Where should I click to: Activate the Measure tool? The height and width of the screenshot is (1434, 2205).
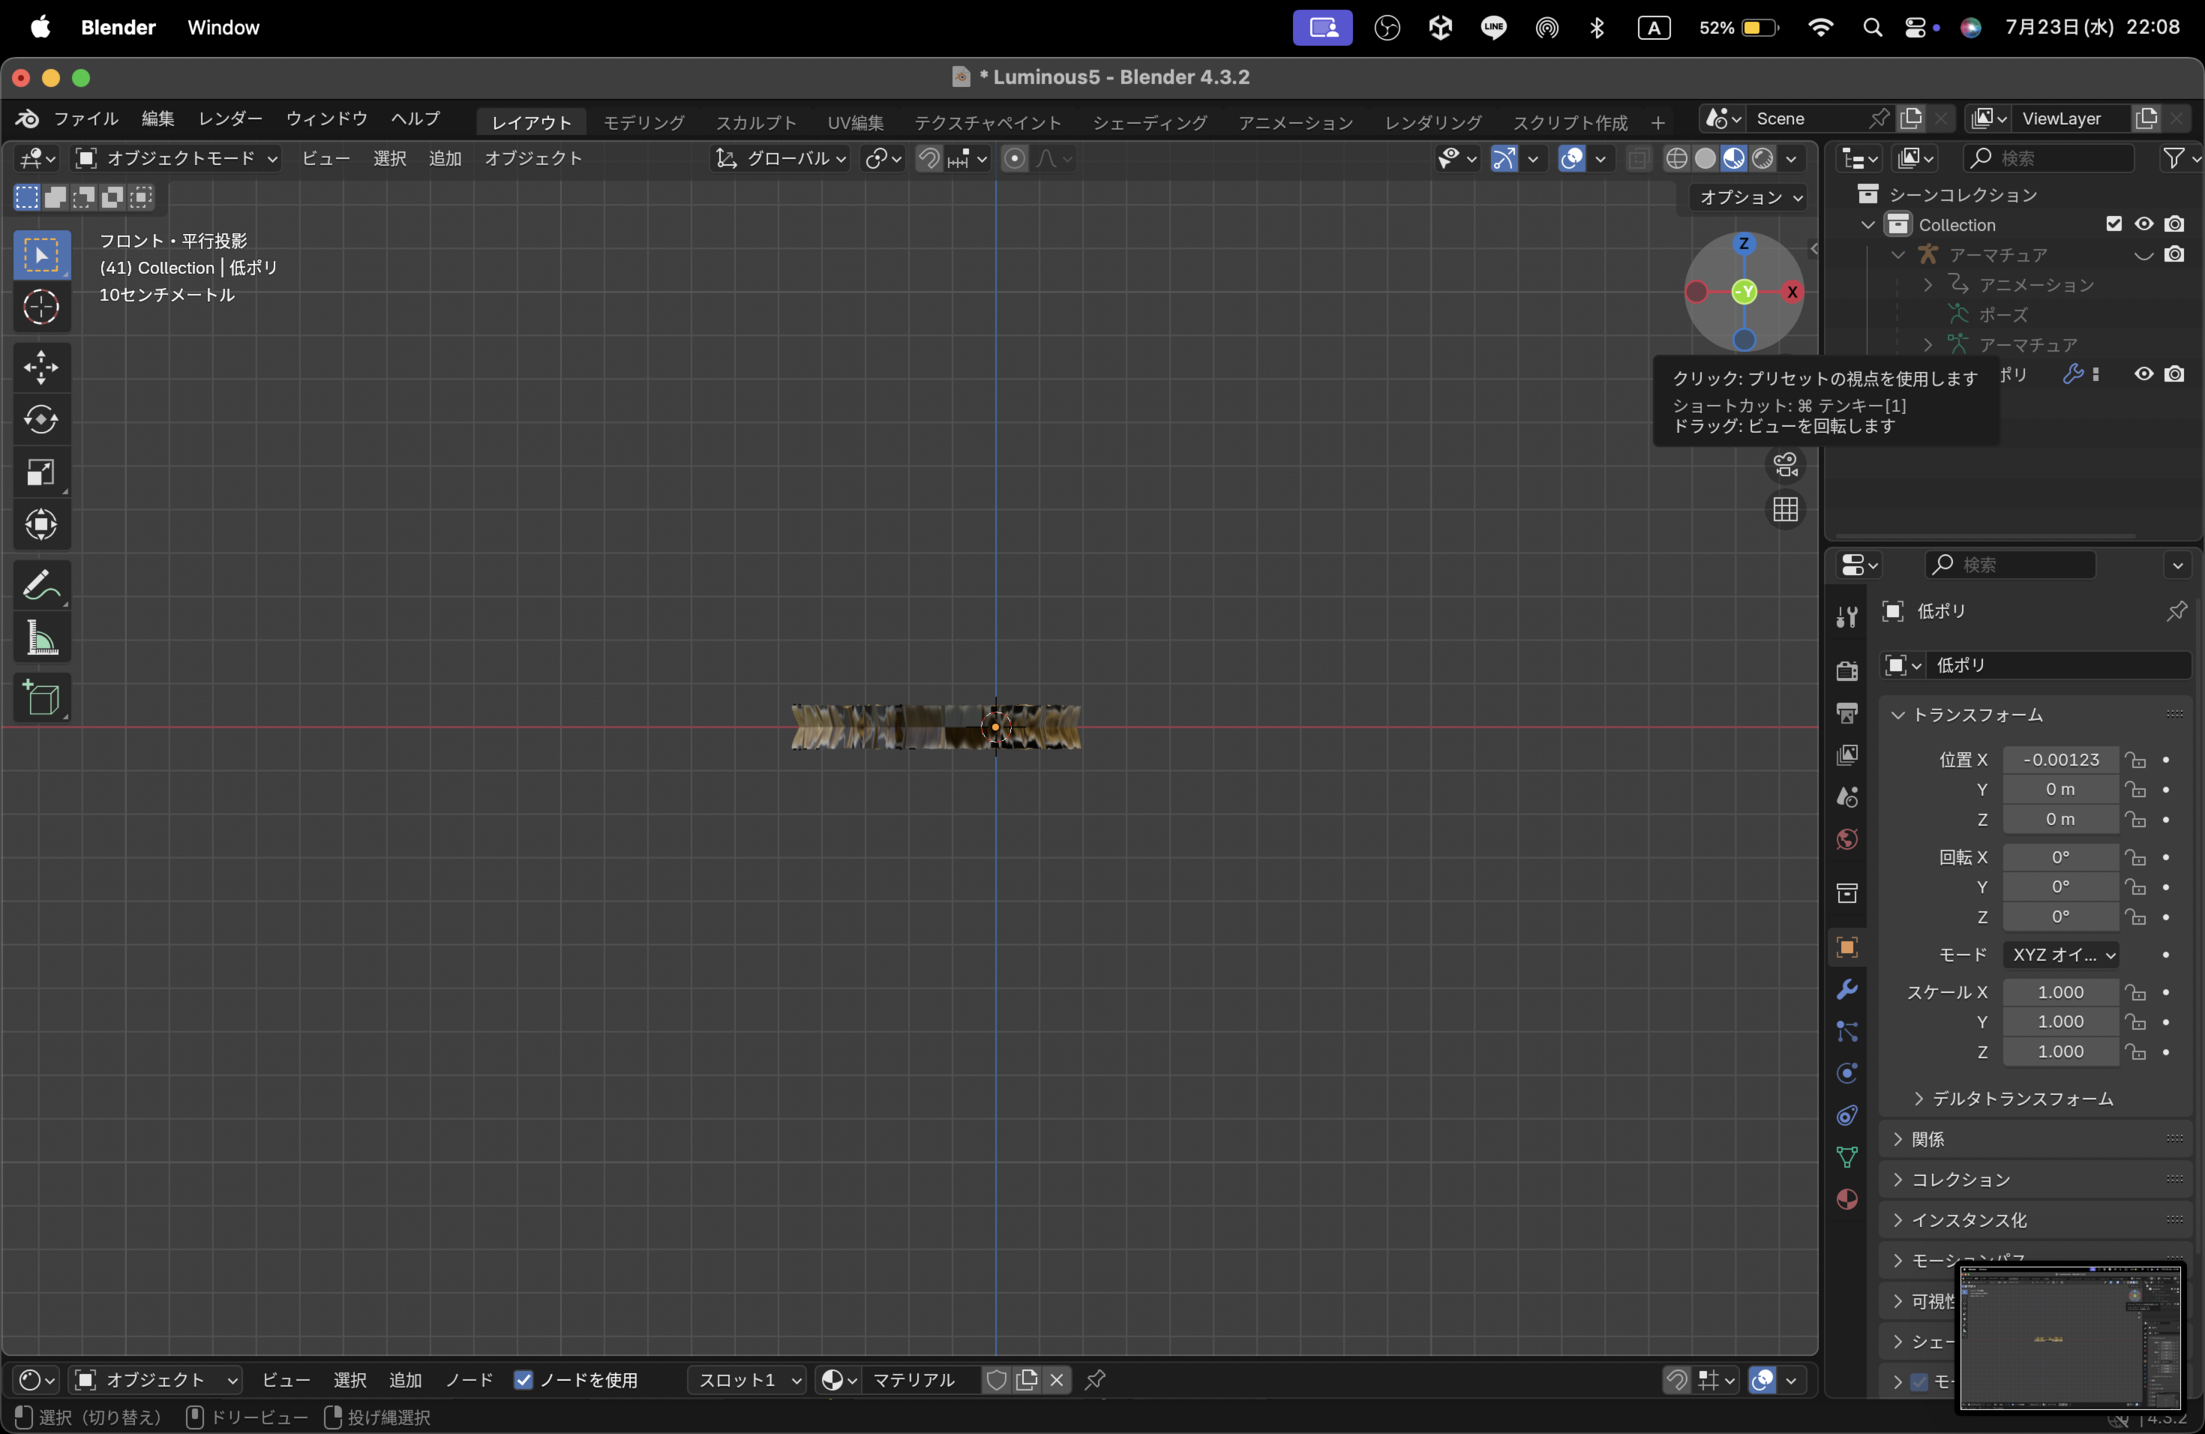pyautogui.click(x=41, y=638)
